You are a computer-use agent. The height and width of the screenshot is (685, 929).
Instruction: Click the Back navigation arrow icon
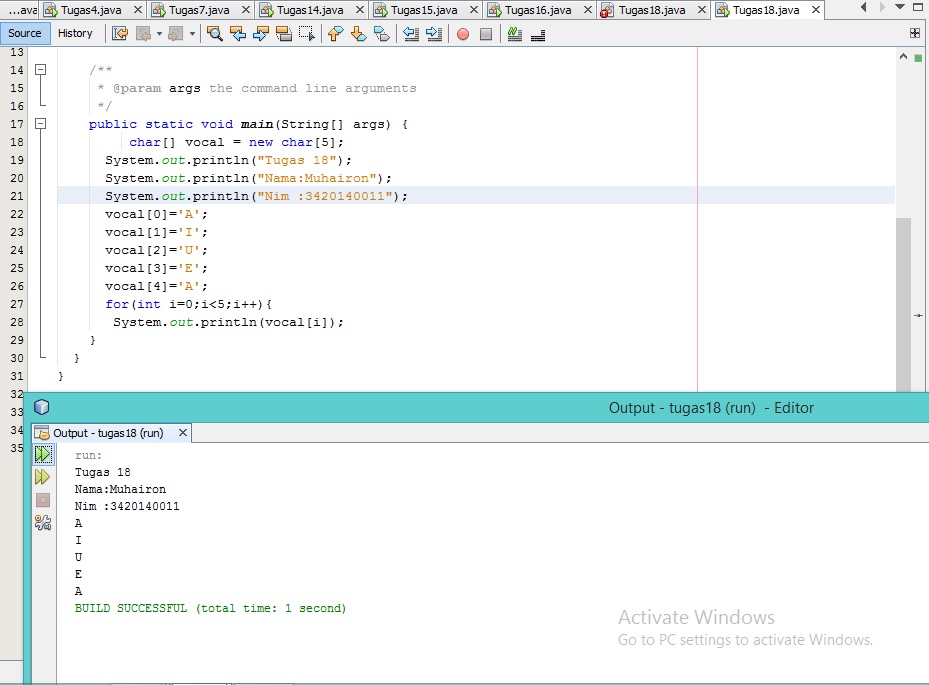click(x=143, y=34)
